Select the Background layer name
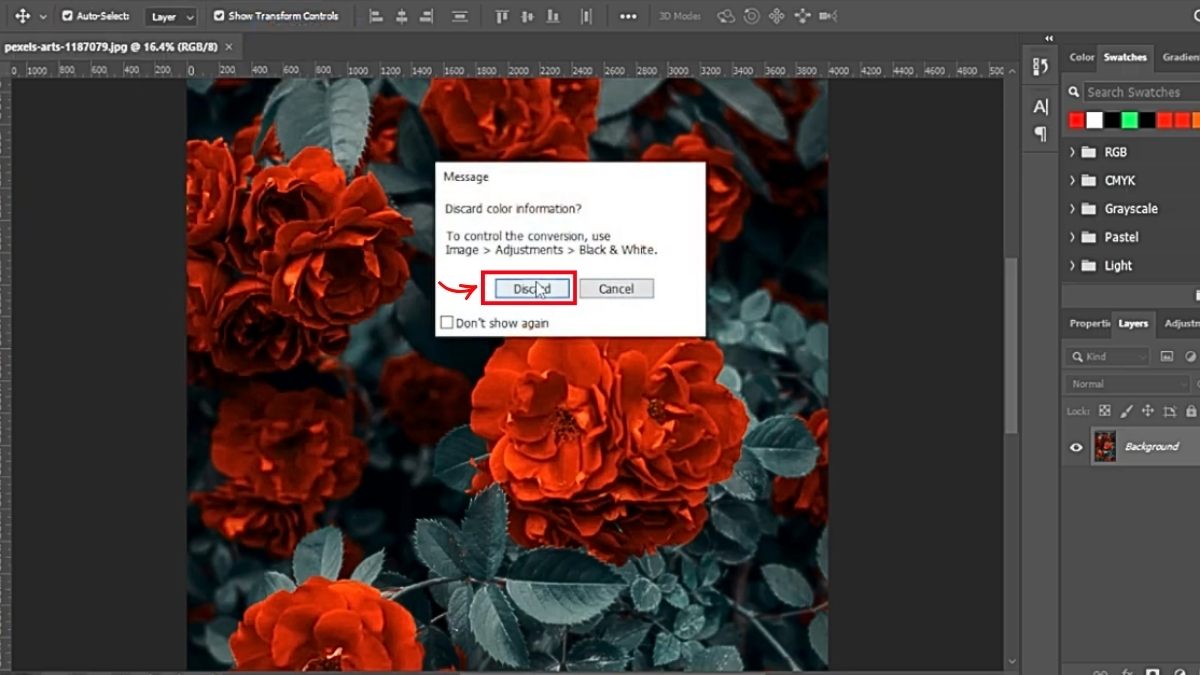 (x=1152, y=447)
